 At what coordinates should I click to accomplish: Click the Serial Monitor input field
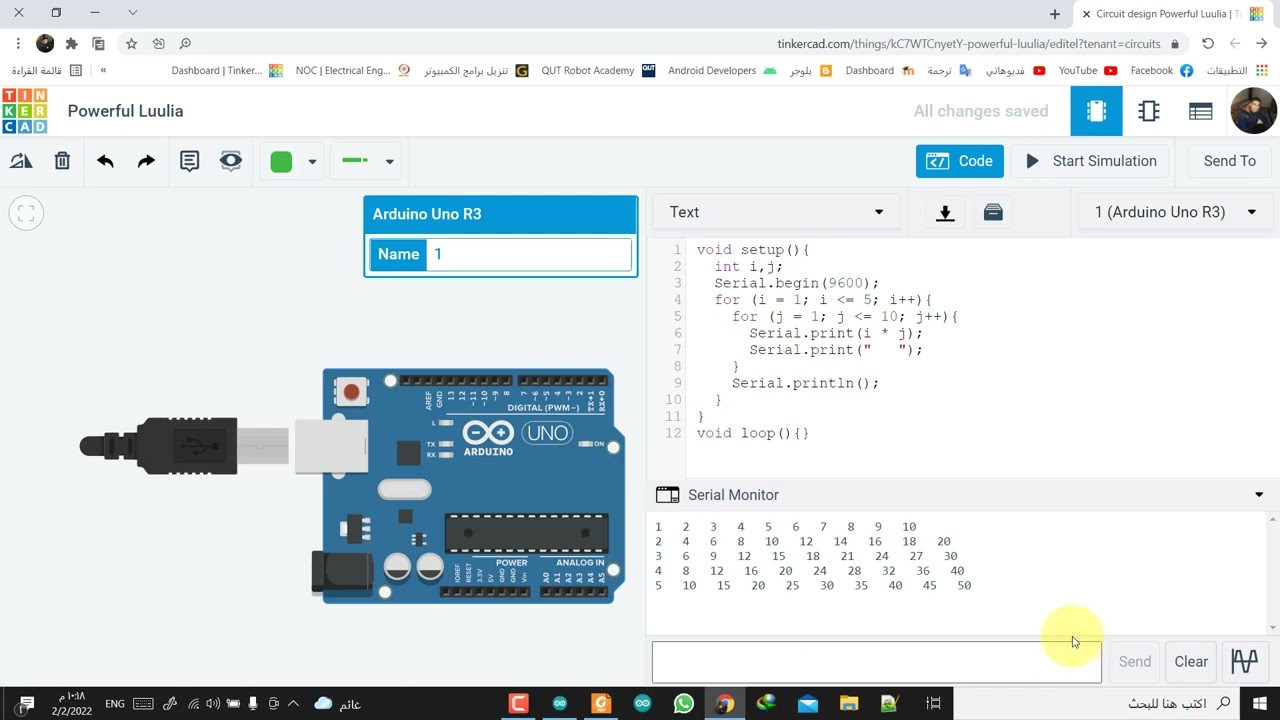[x=876, y=662]
